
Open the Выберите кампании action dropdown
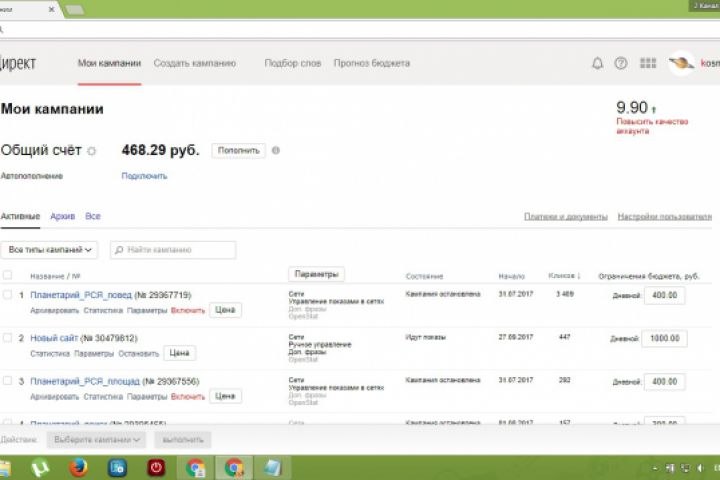click(96, 440)
